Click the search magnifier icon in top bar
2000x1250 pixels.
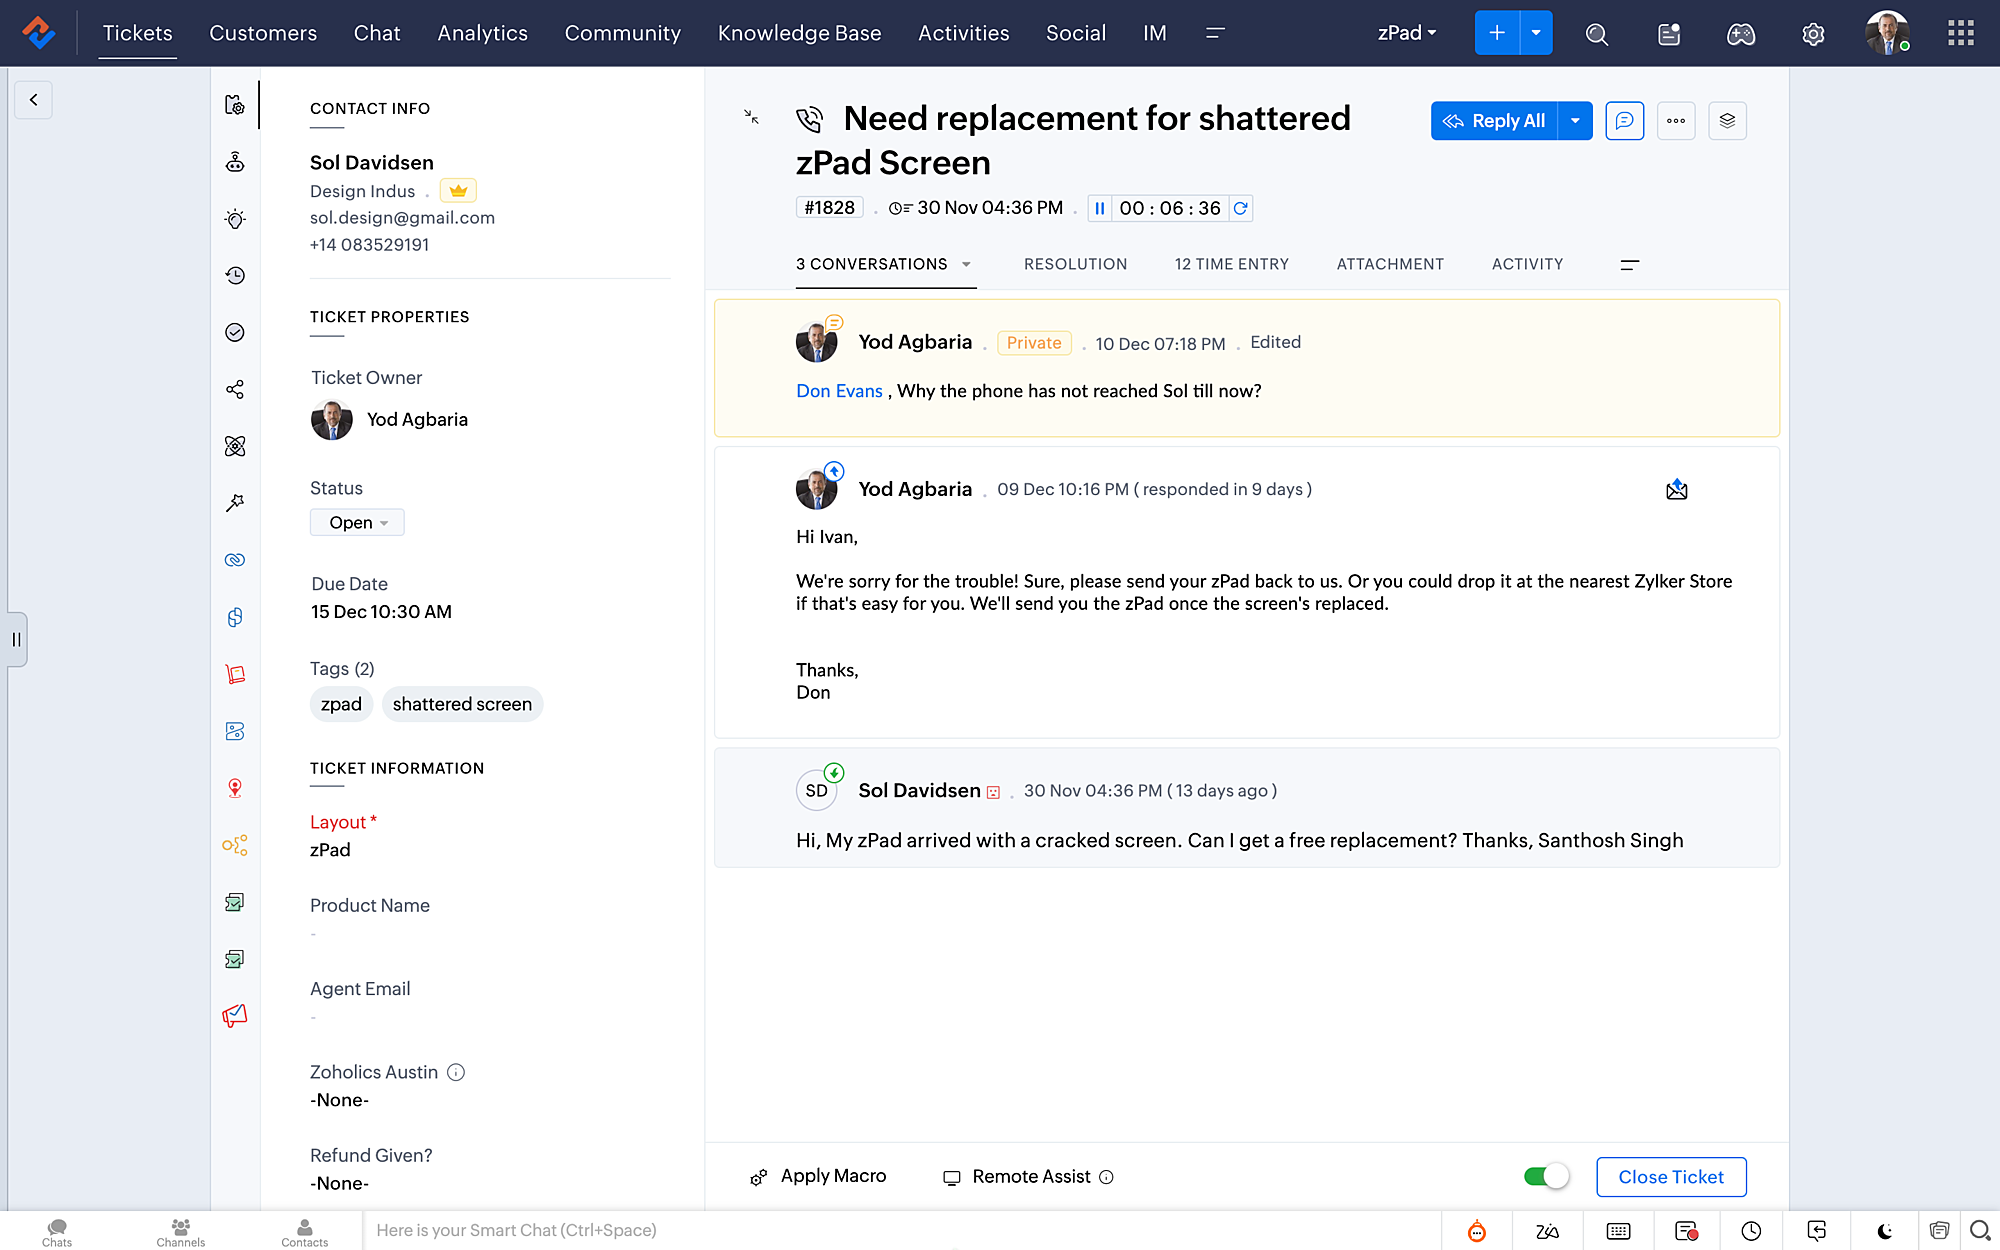[x=1597, y=34]
